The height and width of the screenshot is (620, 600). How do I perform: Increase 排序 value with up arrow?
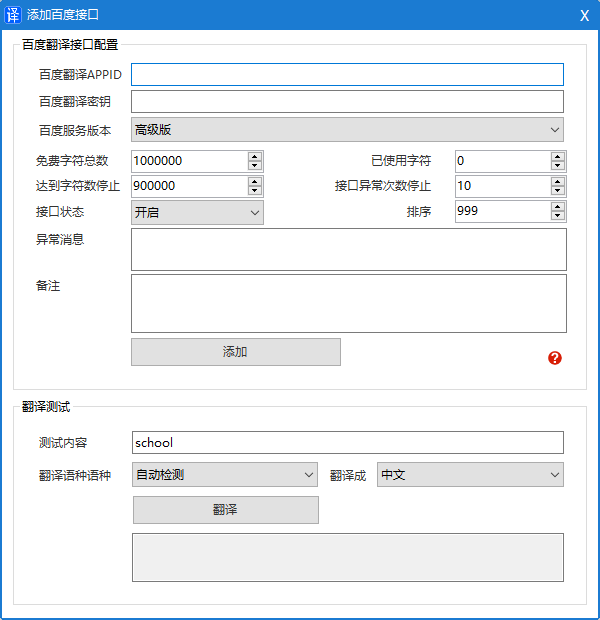pos(558,207)
